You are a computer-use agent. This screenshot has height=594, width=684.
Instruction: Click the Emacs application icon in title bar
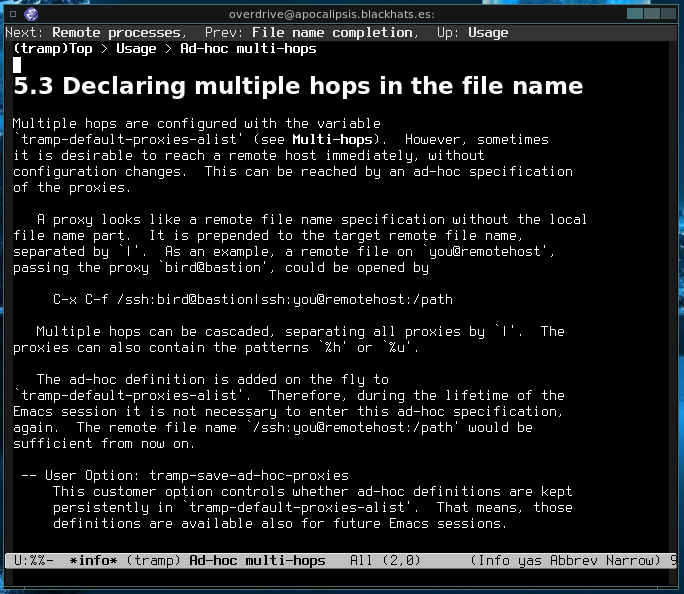coord(31,14)
